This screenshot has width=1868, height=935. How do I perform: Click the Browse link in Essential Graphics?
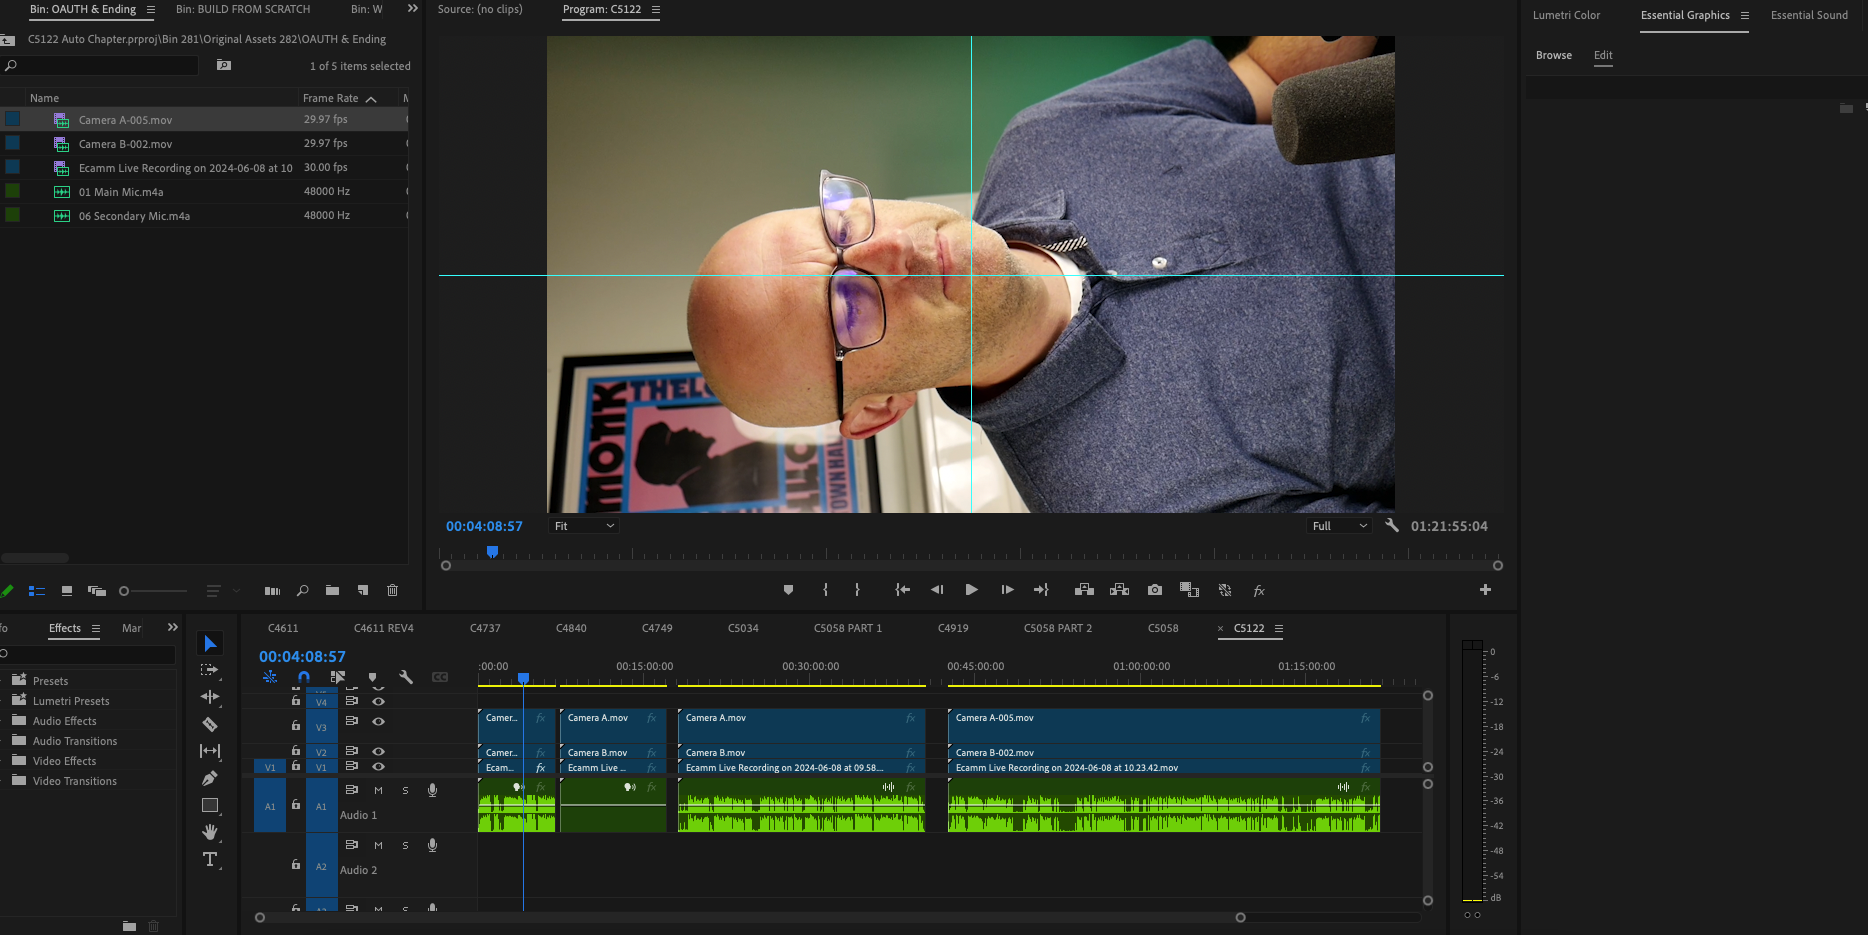click(x=1553, y=55)
